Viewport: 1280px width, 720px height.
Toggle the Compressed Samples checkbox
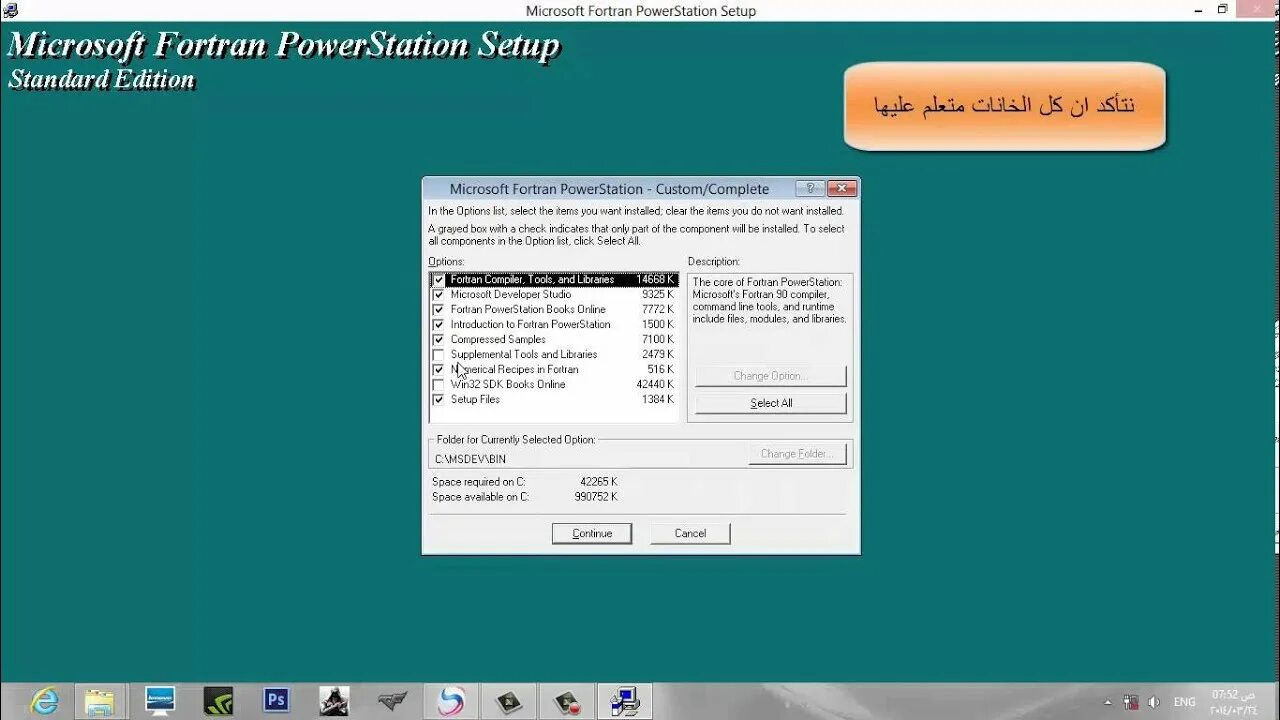coord(438,340)
